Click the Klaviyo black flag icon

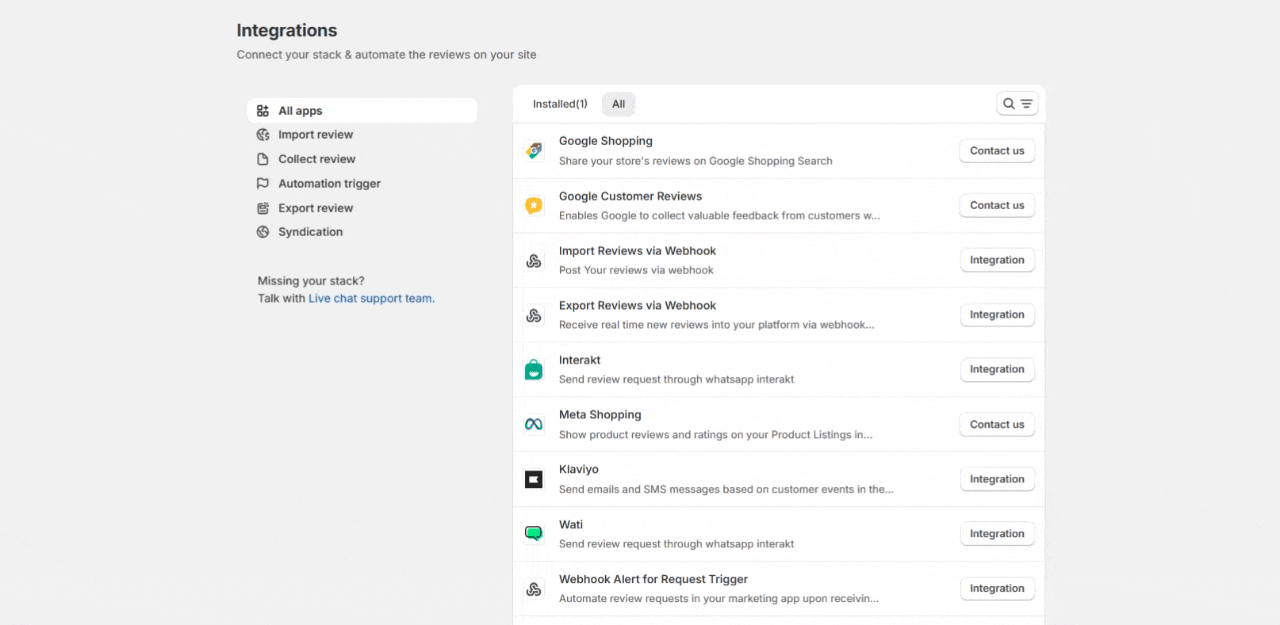(534, 480)
